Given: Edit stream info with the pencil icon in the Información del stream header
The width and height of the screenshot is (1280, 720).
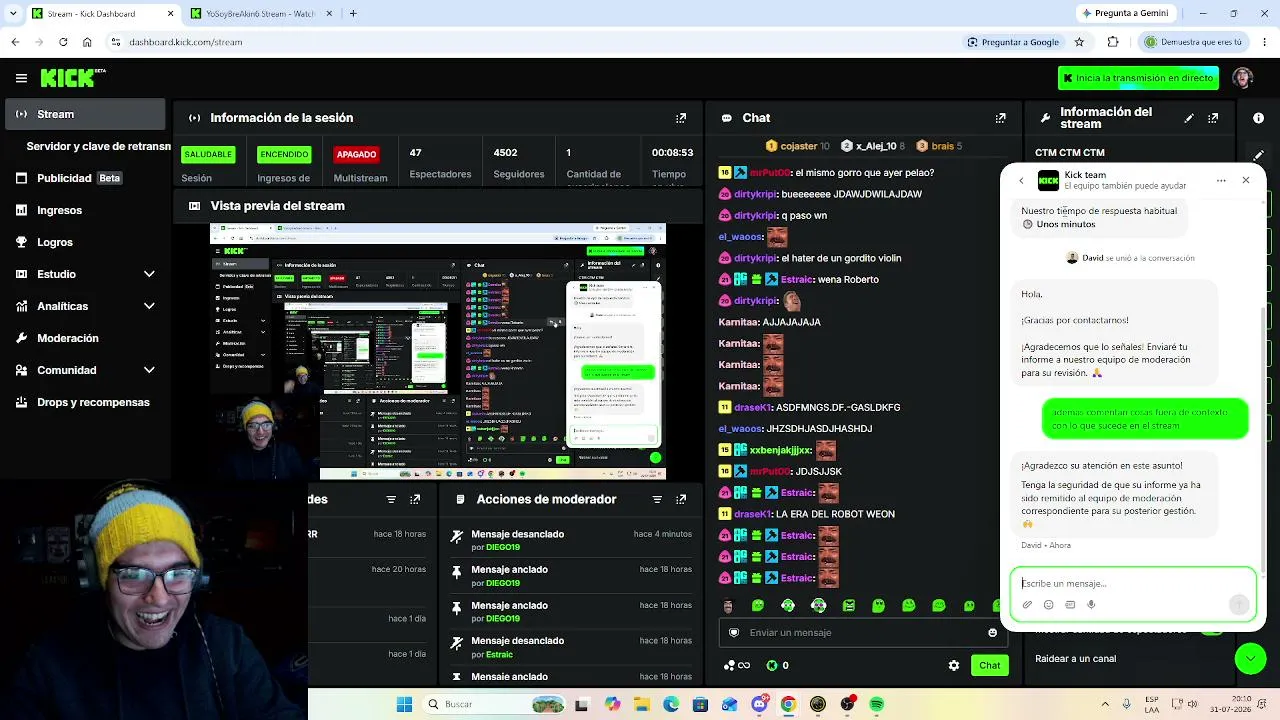Looking at the screenshot, I should 1189,118.
